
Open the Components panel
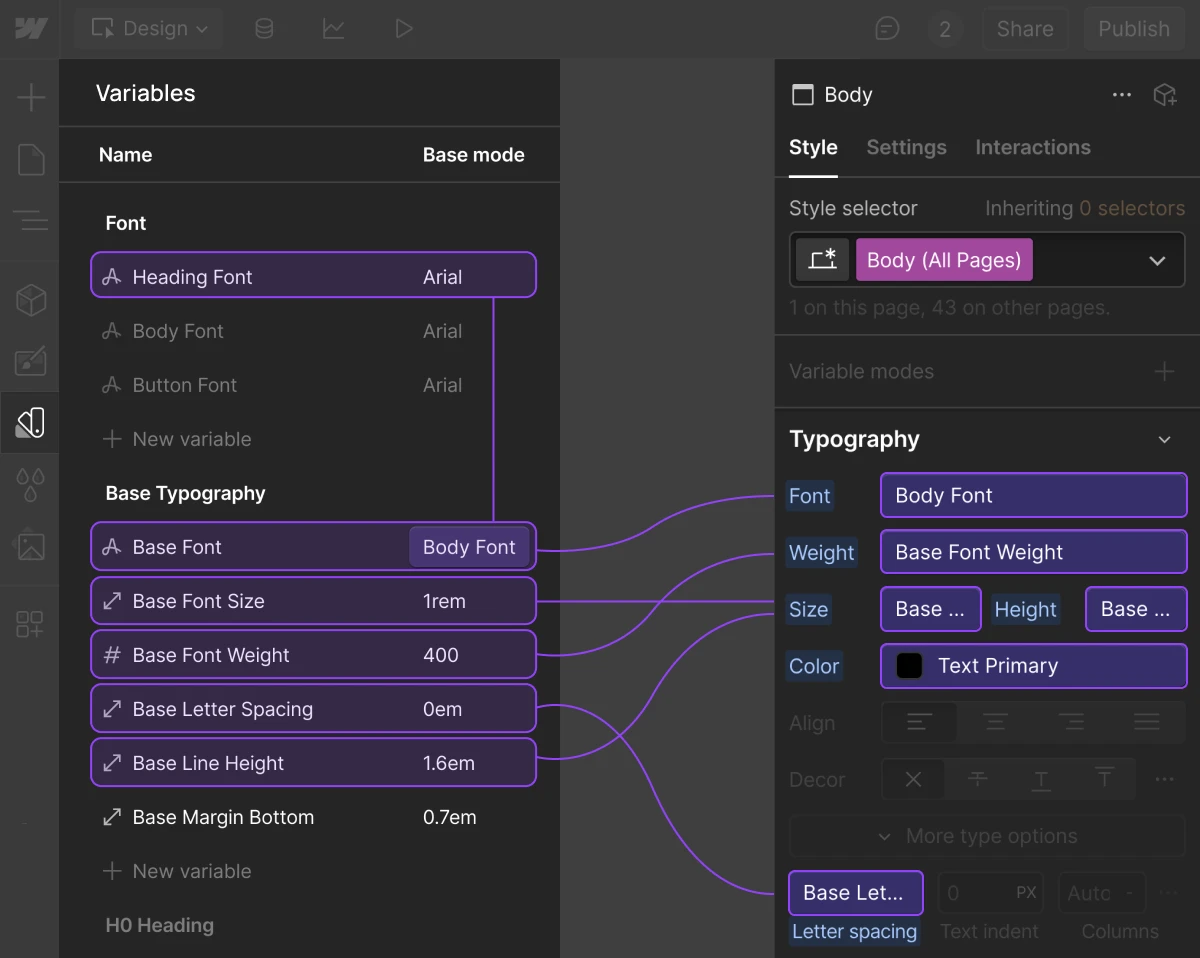[x=30, y=298]
